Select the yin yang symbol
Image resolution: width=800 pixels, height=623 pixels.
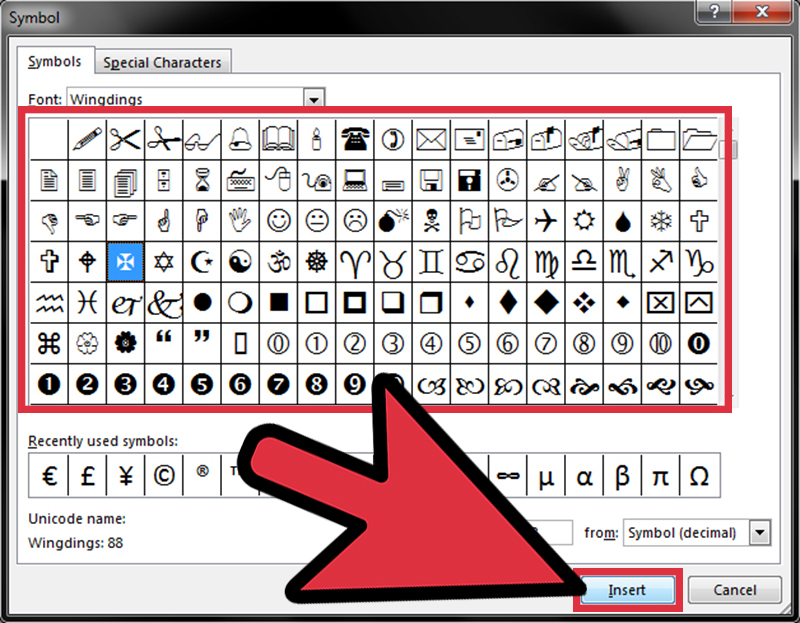pos(240,262)
